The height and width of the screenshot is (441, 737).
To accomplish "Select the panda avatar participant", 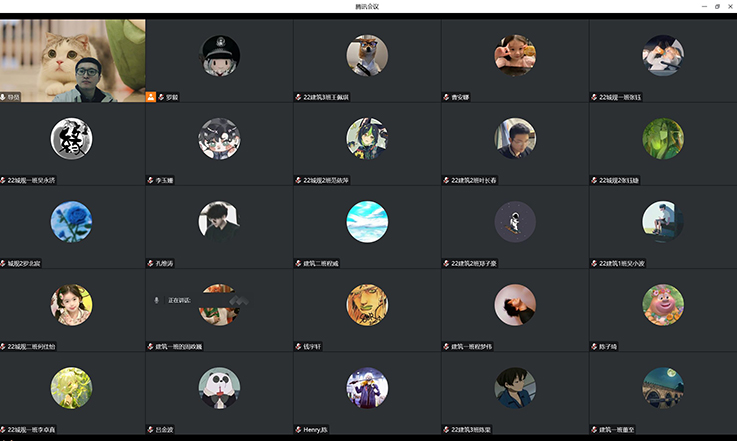I will [x=219, y=388].
